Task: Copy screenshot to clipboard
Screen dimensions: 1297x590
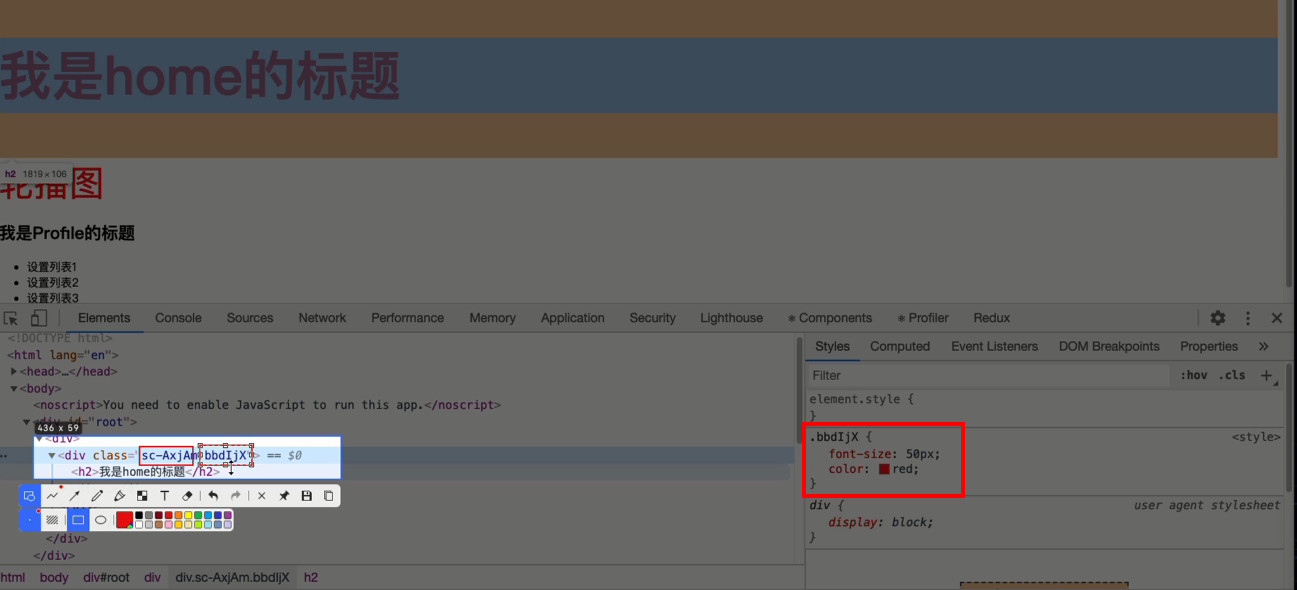Action: pos(328,496)
